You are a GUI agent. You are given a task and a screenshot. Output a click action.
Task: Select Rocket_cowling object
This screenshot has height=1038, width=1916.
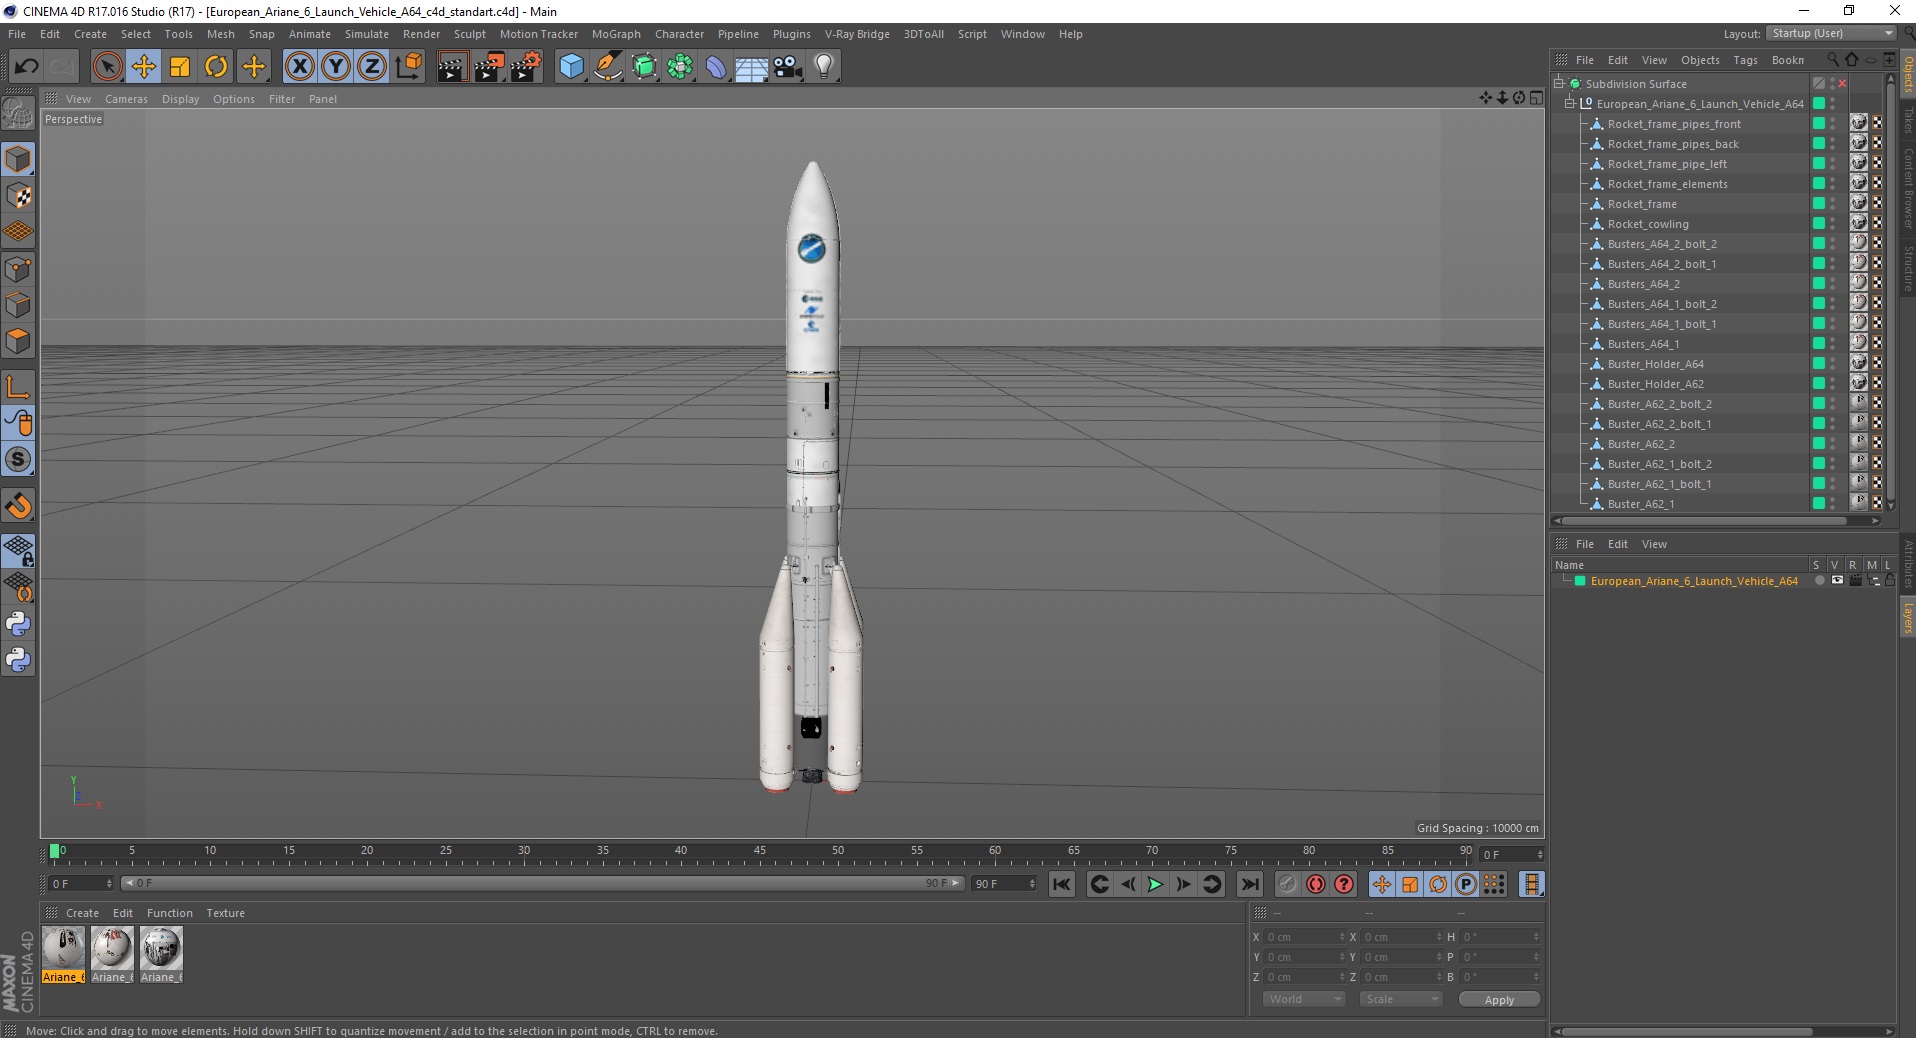[x=1648, y=224]
